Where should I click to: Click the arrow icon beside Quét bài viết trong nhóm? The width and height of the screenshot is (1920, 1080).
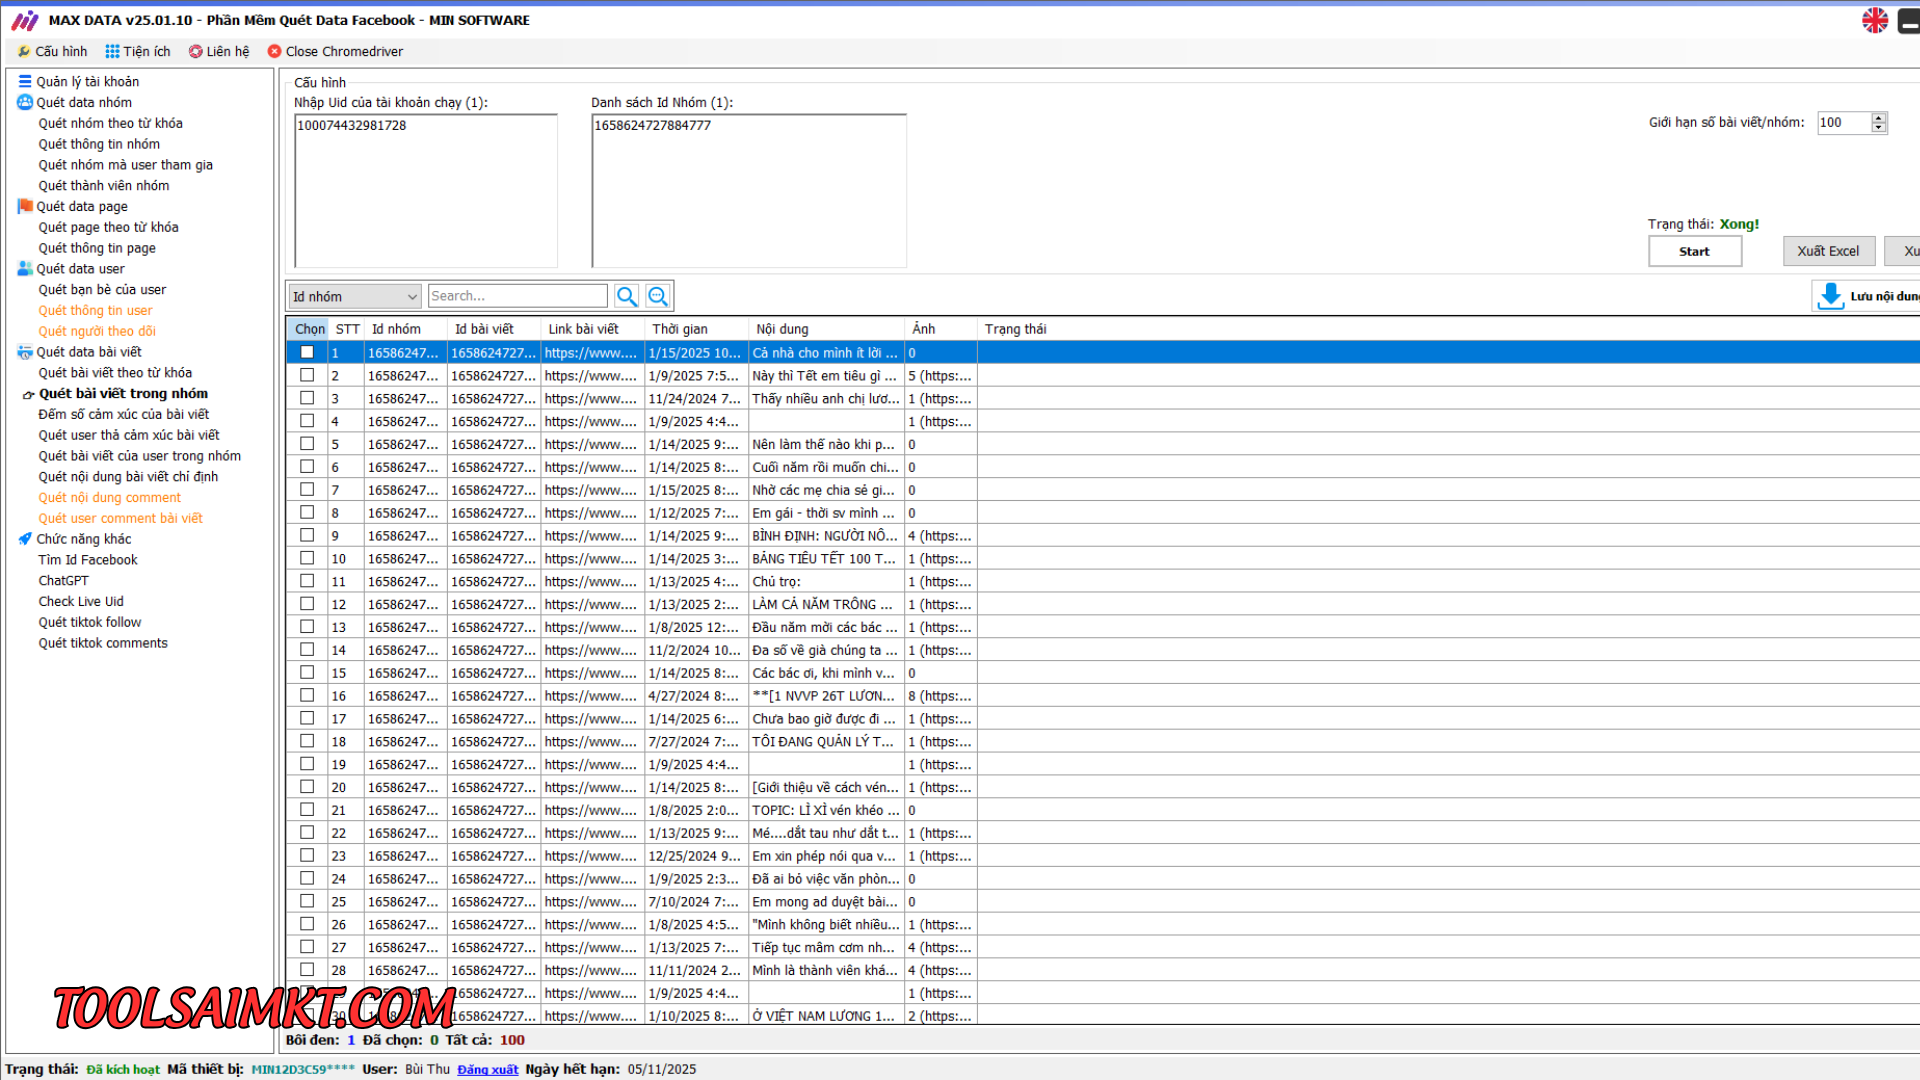pyautogui.click(x=29, y=394)
